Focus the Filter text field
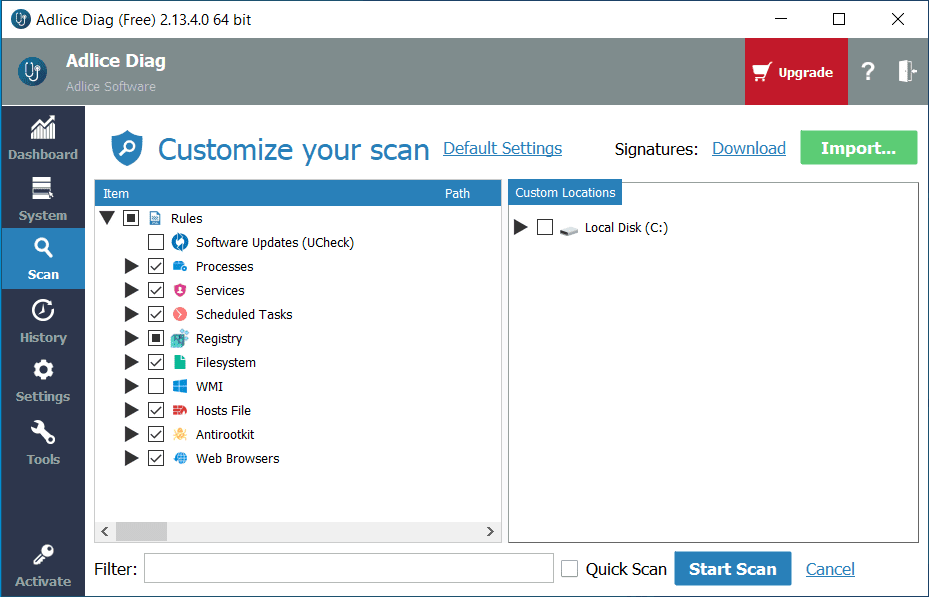The image size is (929, 597). coord(349,569)
